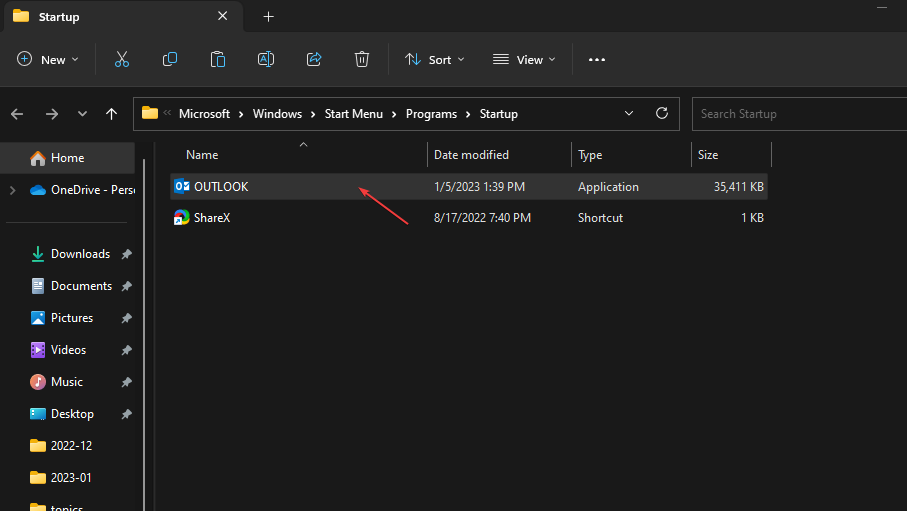The height and width of the screenshot is (511, 907).
Task: Click the 35,411 KB size cell
Action: click(x=739, y=187)
